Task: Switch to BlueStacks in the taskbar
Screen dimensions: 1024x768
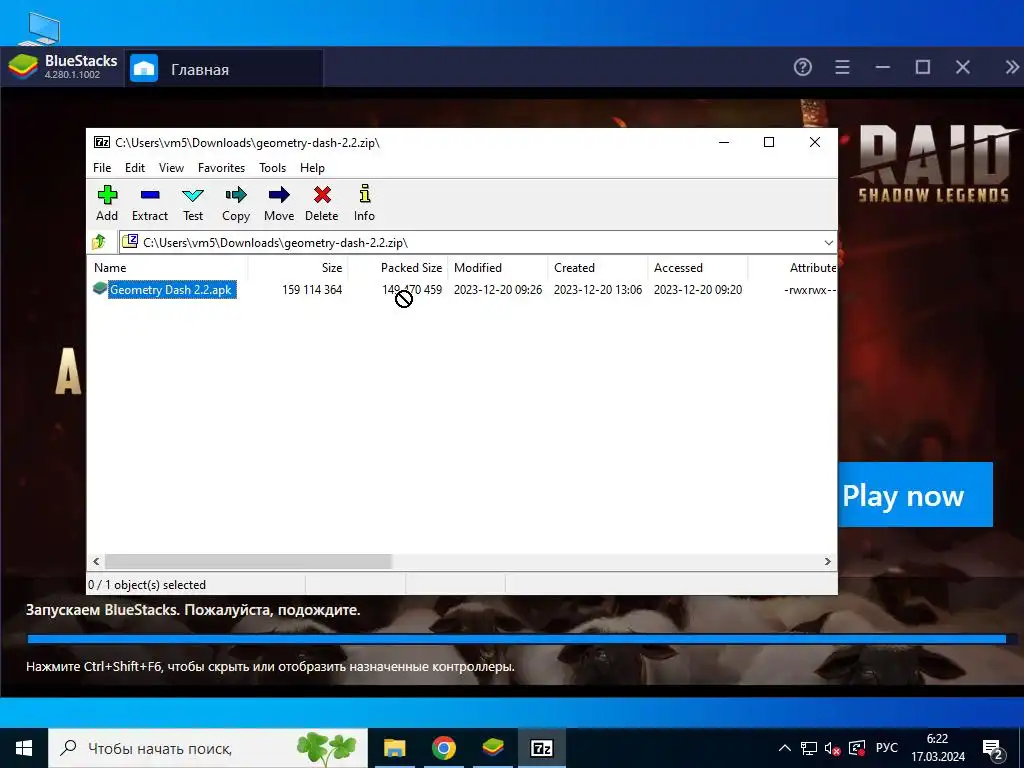Action: coord(493,748)
